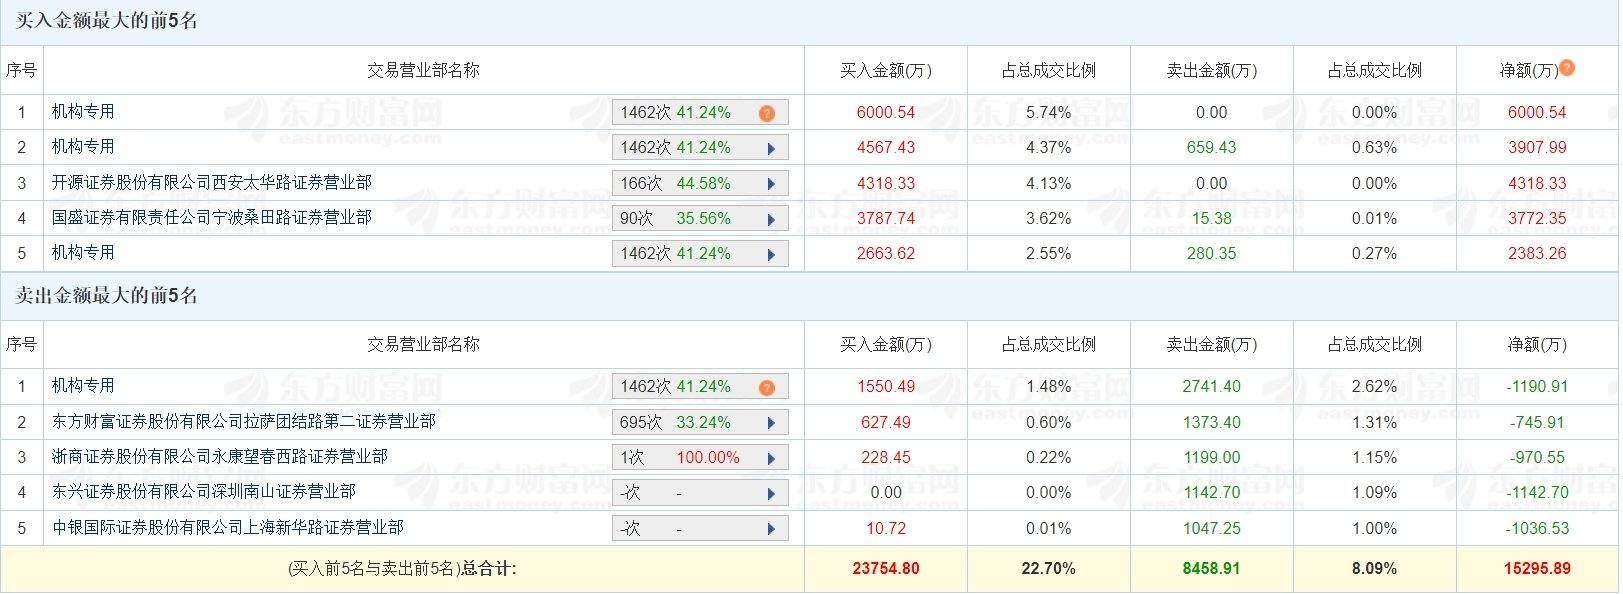
Task: Expand details arrow for 开源证券 西安太华路 row
Action: (x=771, y=184)
